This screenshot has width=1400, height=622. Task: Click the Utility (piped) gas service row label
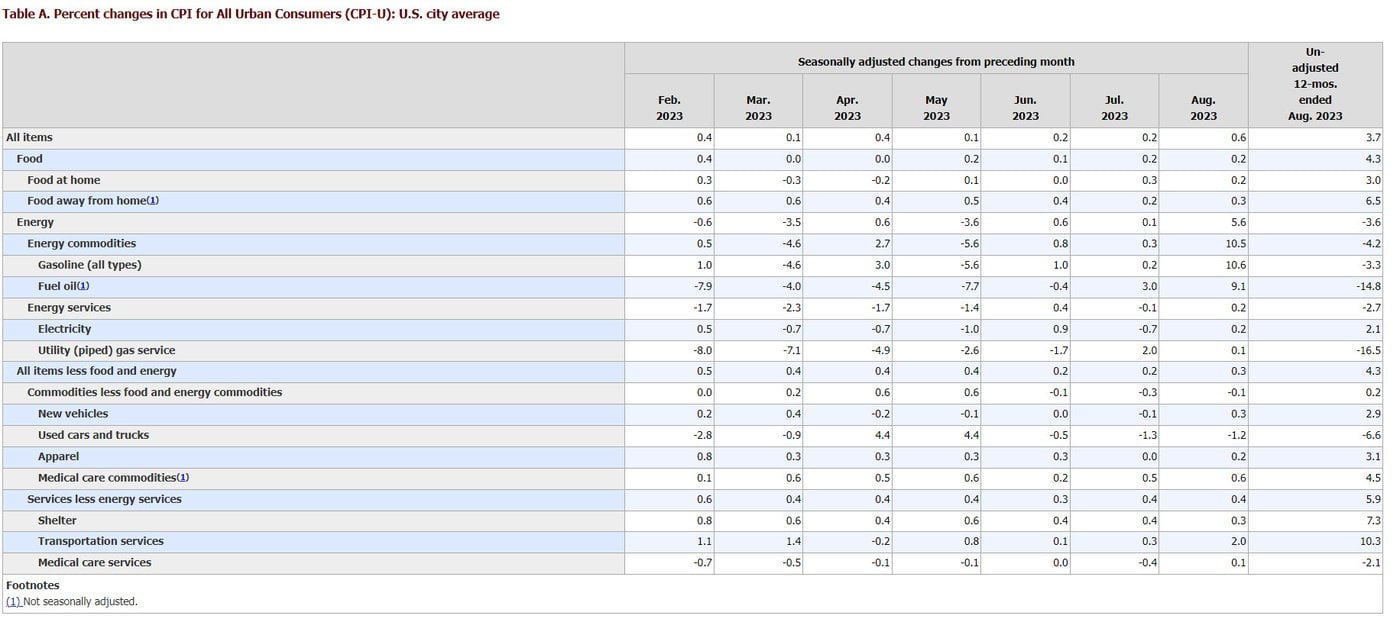coord(106,350)
